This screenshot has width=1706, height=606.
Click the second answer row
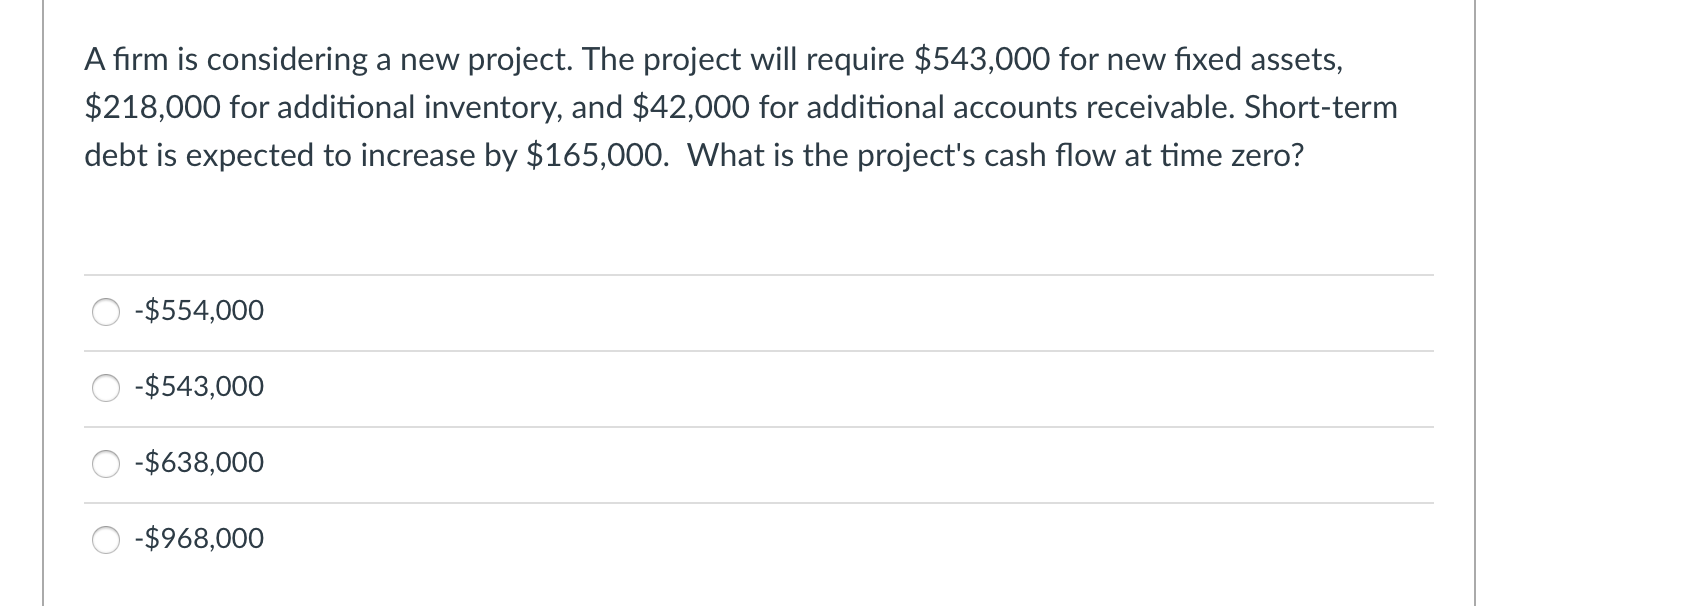(x=700, y=388)
